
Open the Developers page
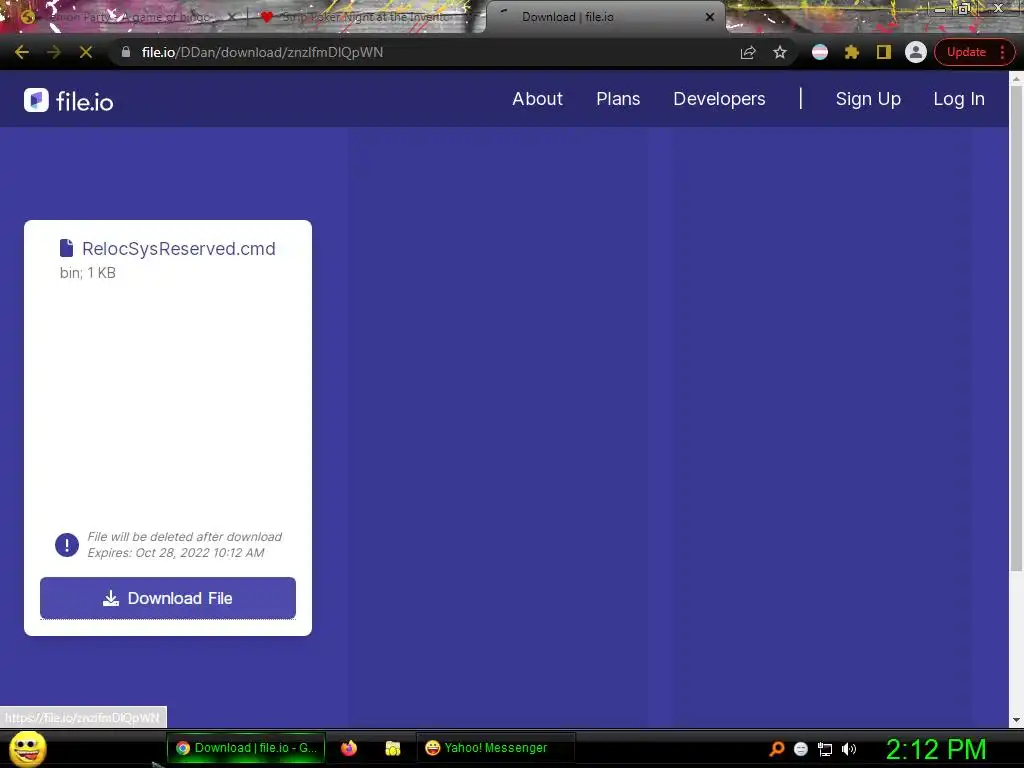pos(719,99)
